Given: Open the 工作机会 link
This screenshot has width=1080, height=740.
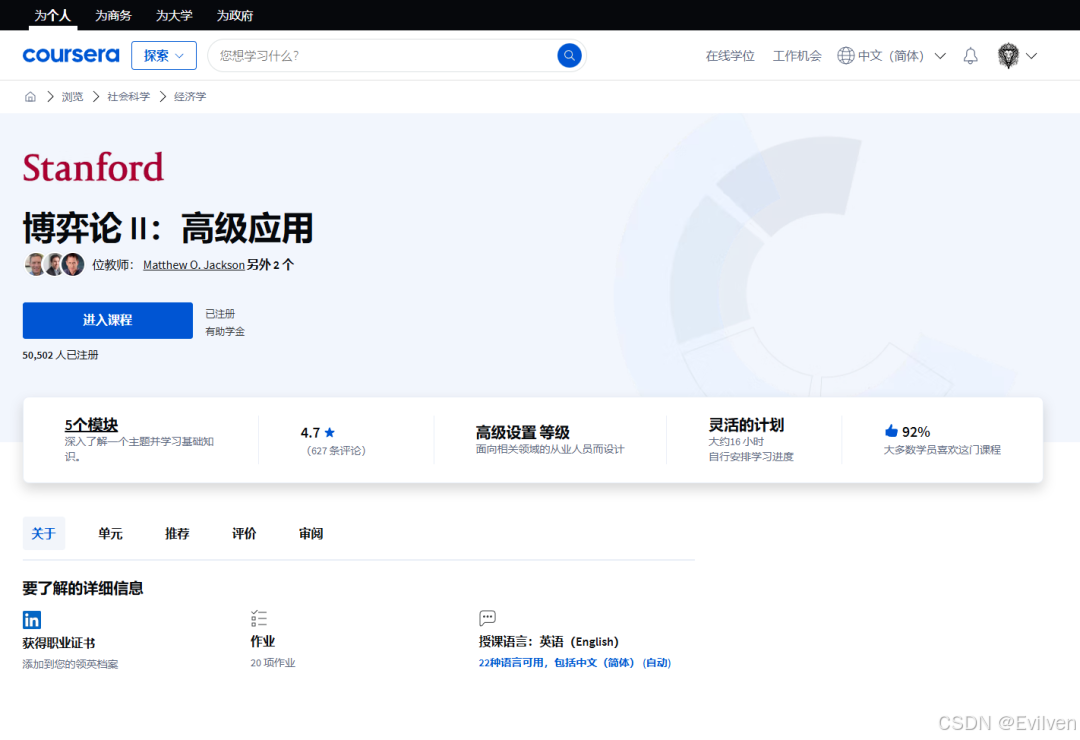Looking at the screenshot, I should [x=797, y=56].
